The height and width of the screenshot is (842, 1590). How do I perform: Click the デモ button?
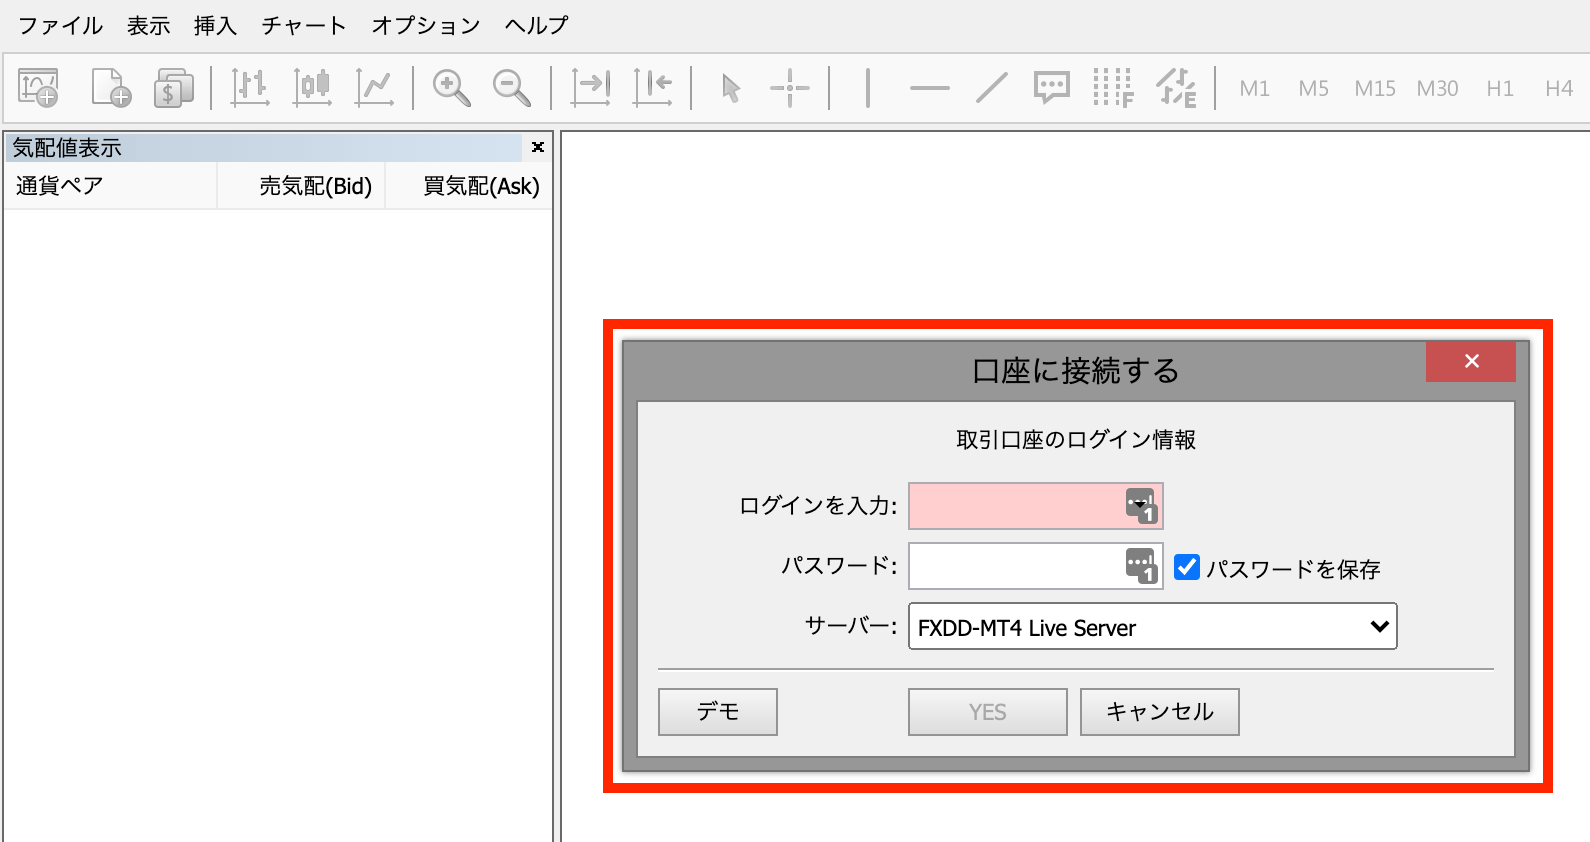click(x=718, y=712)
